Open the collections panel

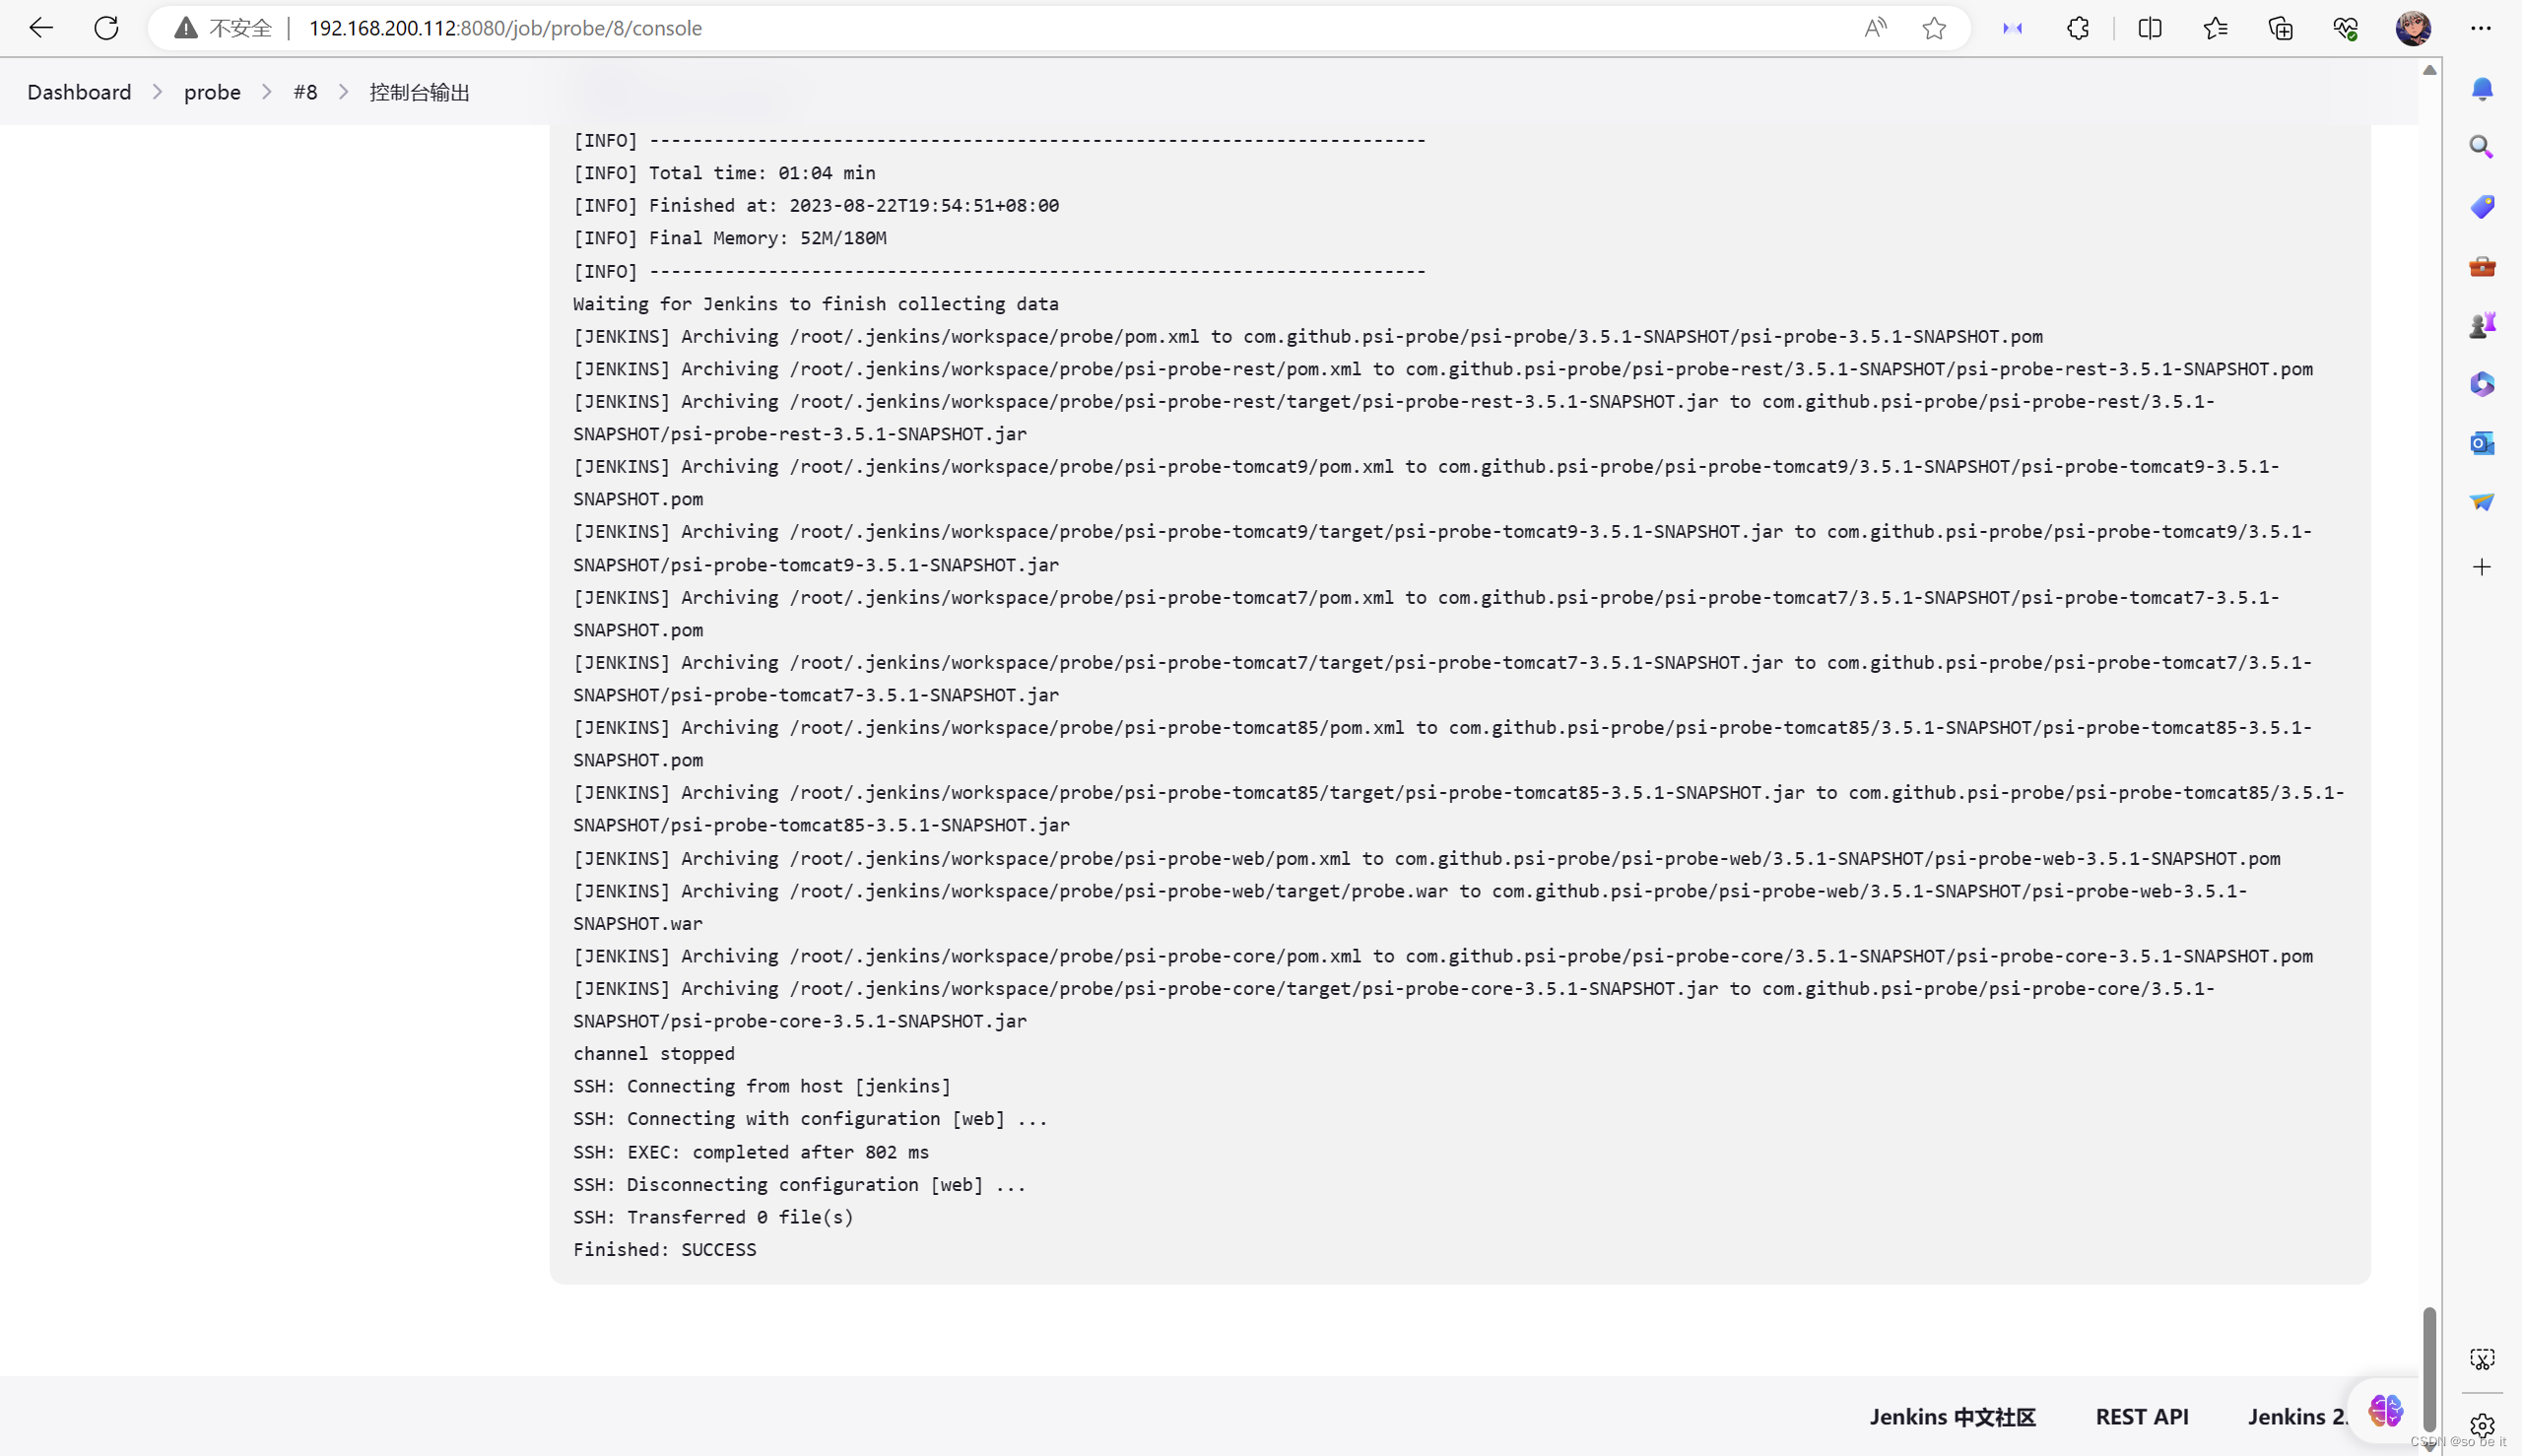point(2280,28)
